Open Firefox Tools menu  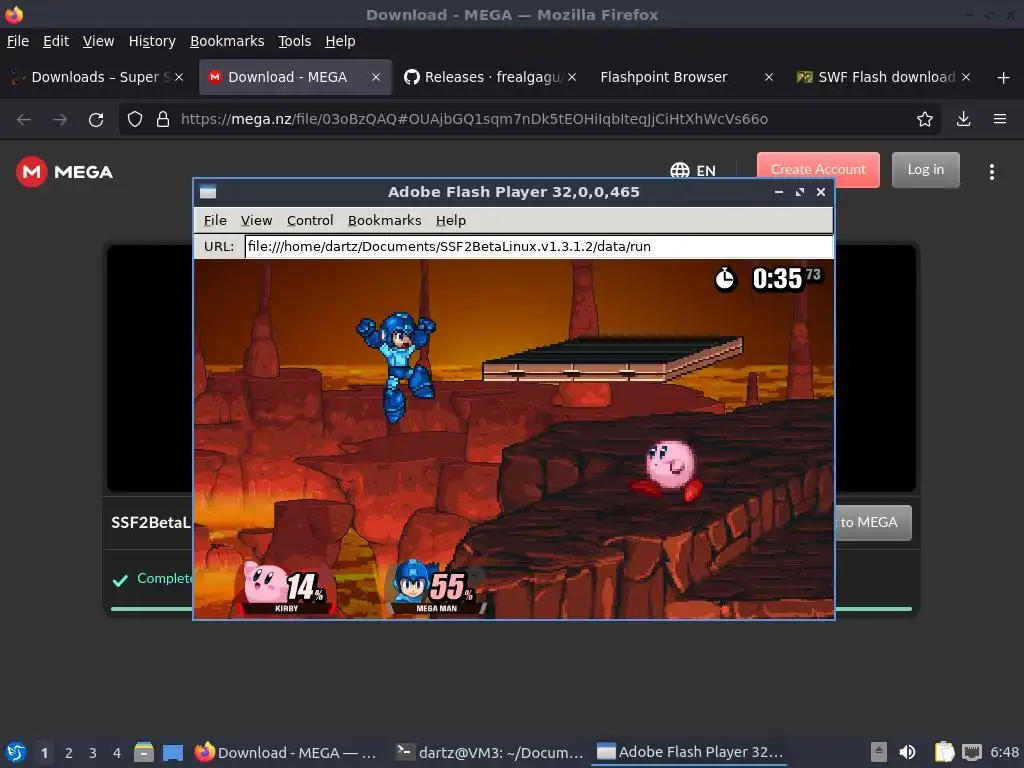pos(295,41)
